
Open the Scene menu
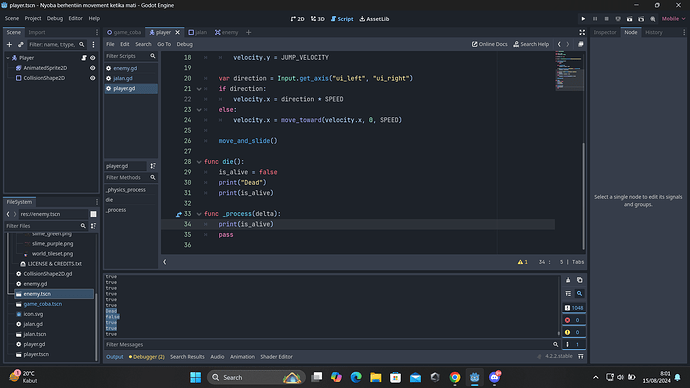12,18
